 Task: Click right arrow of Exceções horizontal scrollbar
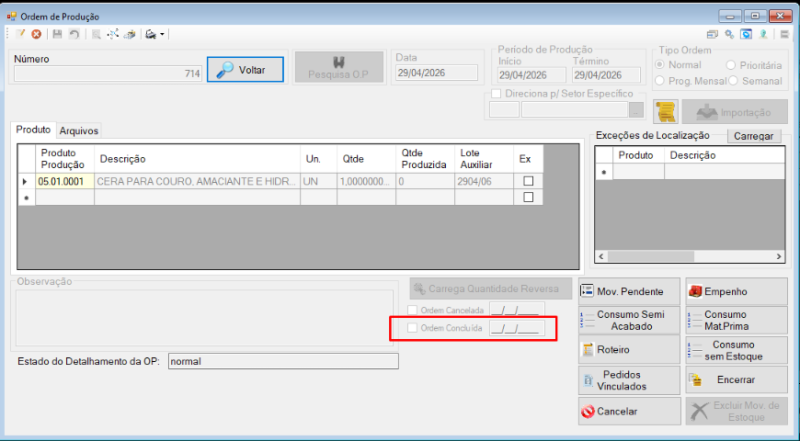pyautogui.click(x=779, y=256)
